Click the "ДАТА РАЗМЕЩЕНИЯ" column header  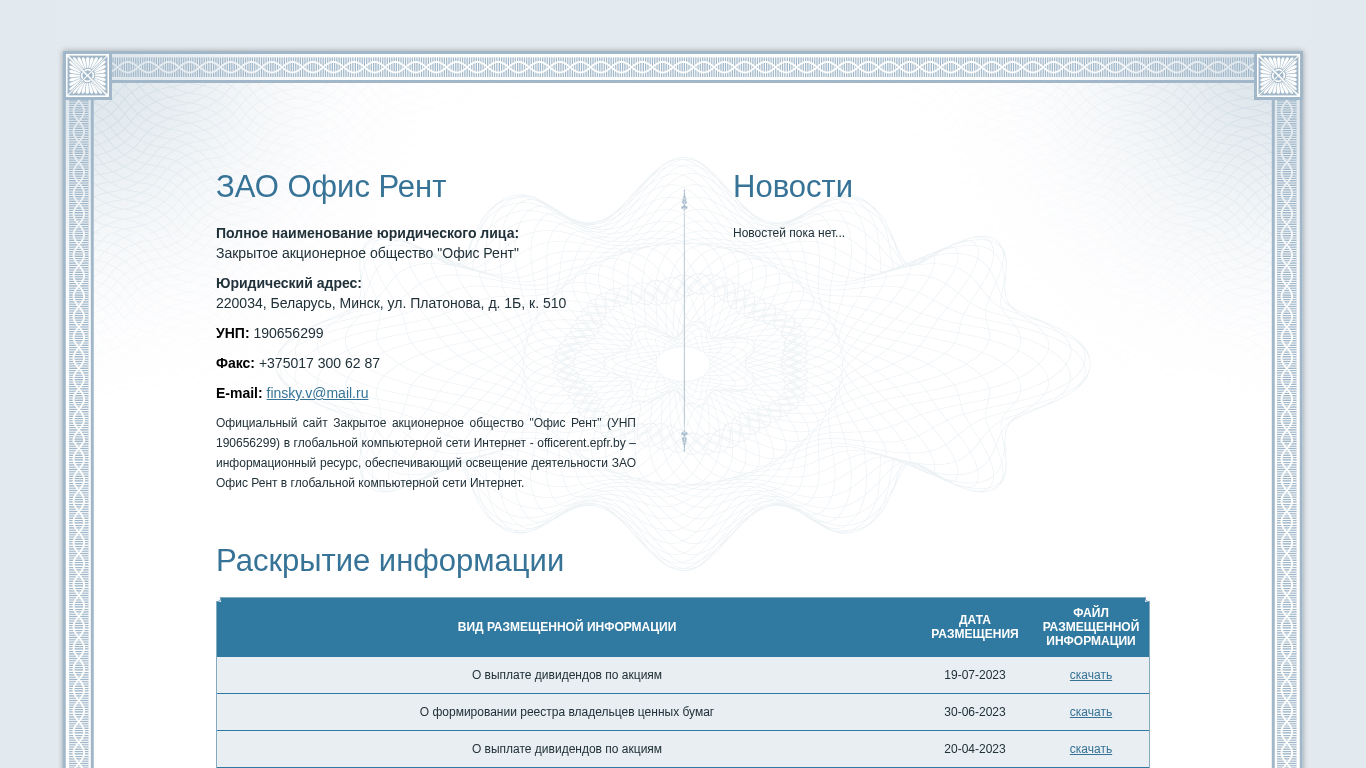click(x=975, y=627)
